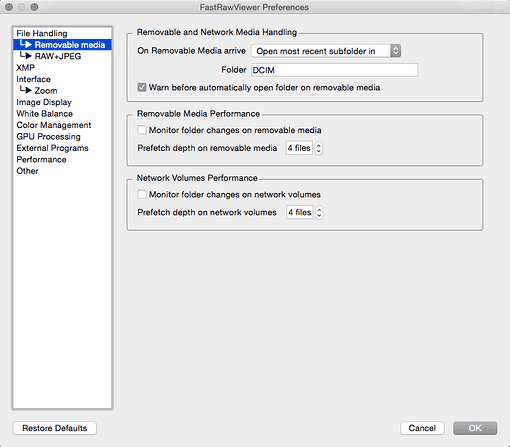This screenshot has width=510, height=447.
Task: Click the network volumes prefetch depth stepper arrows
Action: (319, 212)
